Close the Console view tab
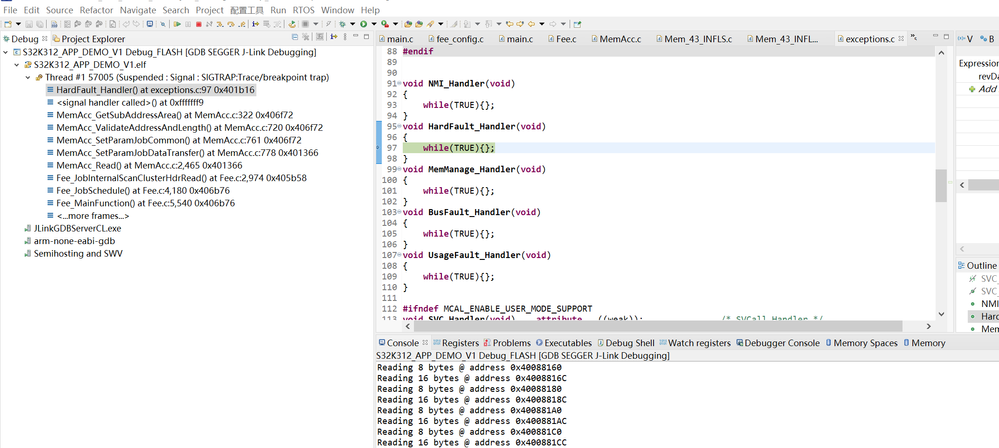The width and height of the screenshot is (999, 448). pyautogui.click(x=426, y=343)
